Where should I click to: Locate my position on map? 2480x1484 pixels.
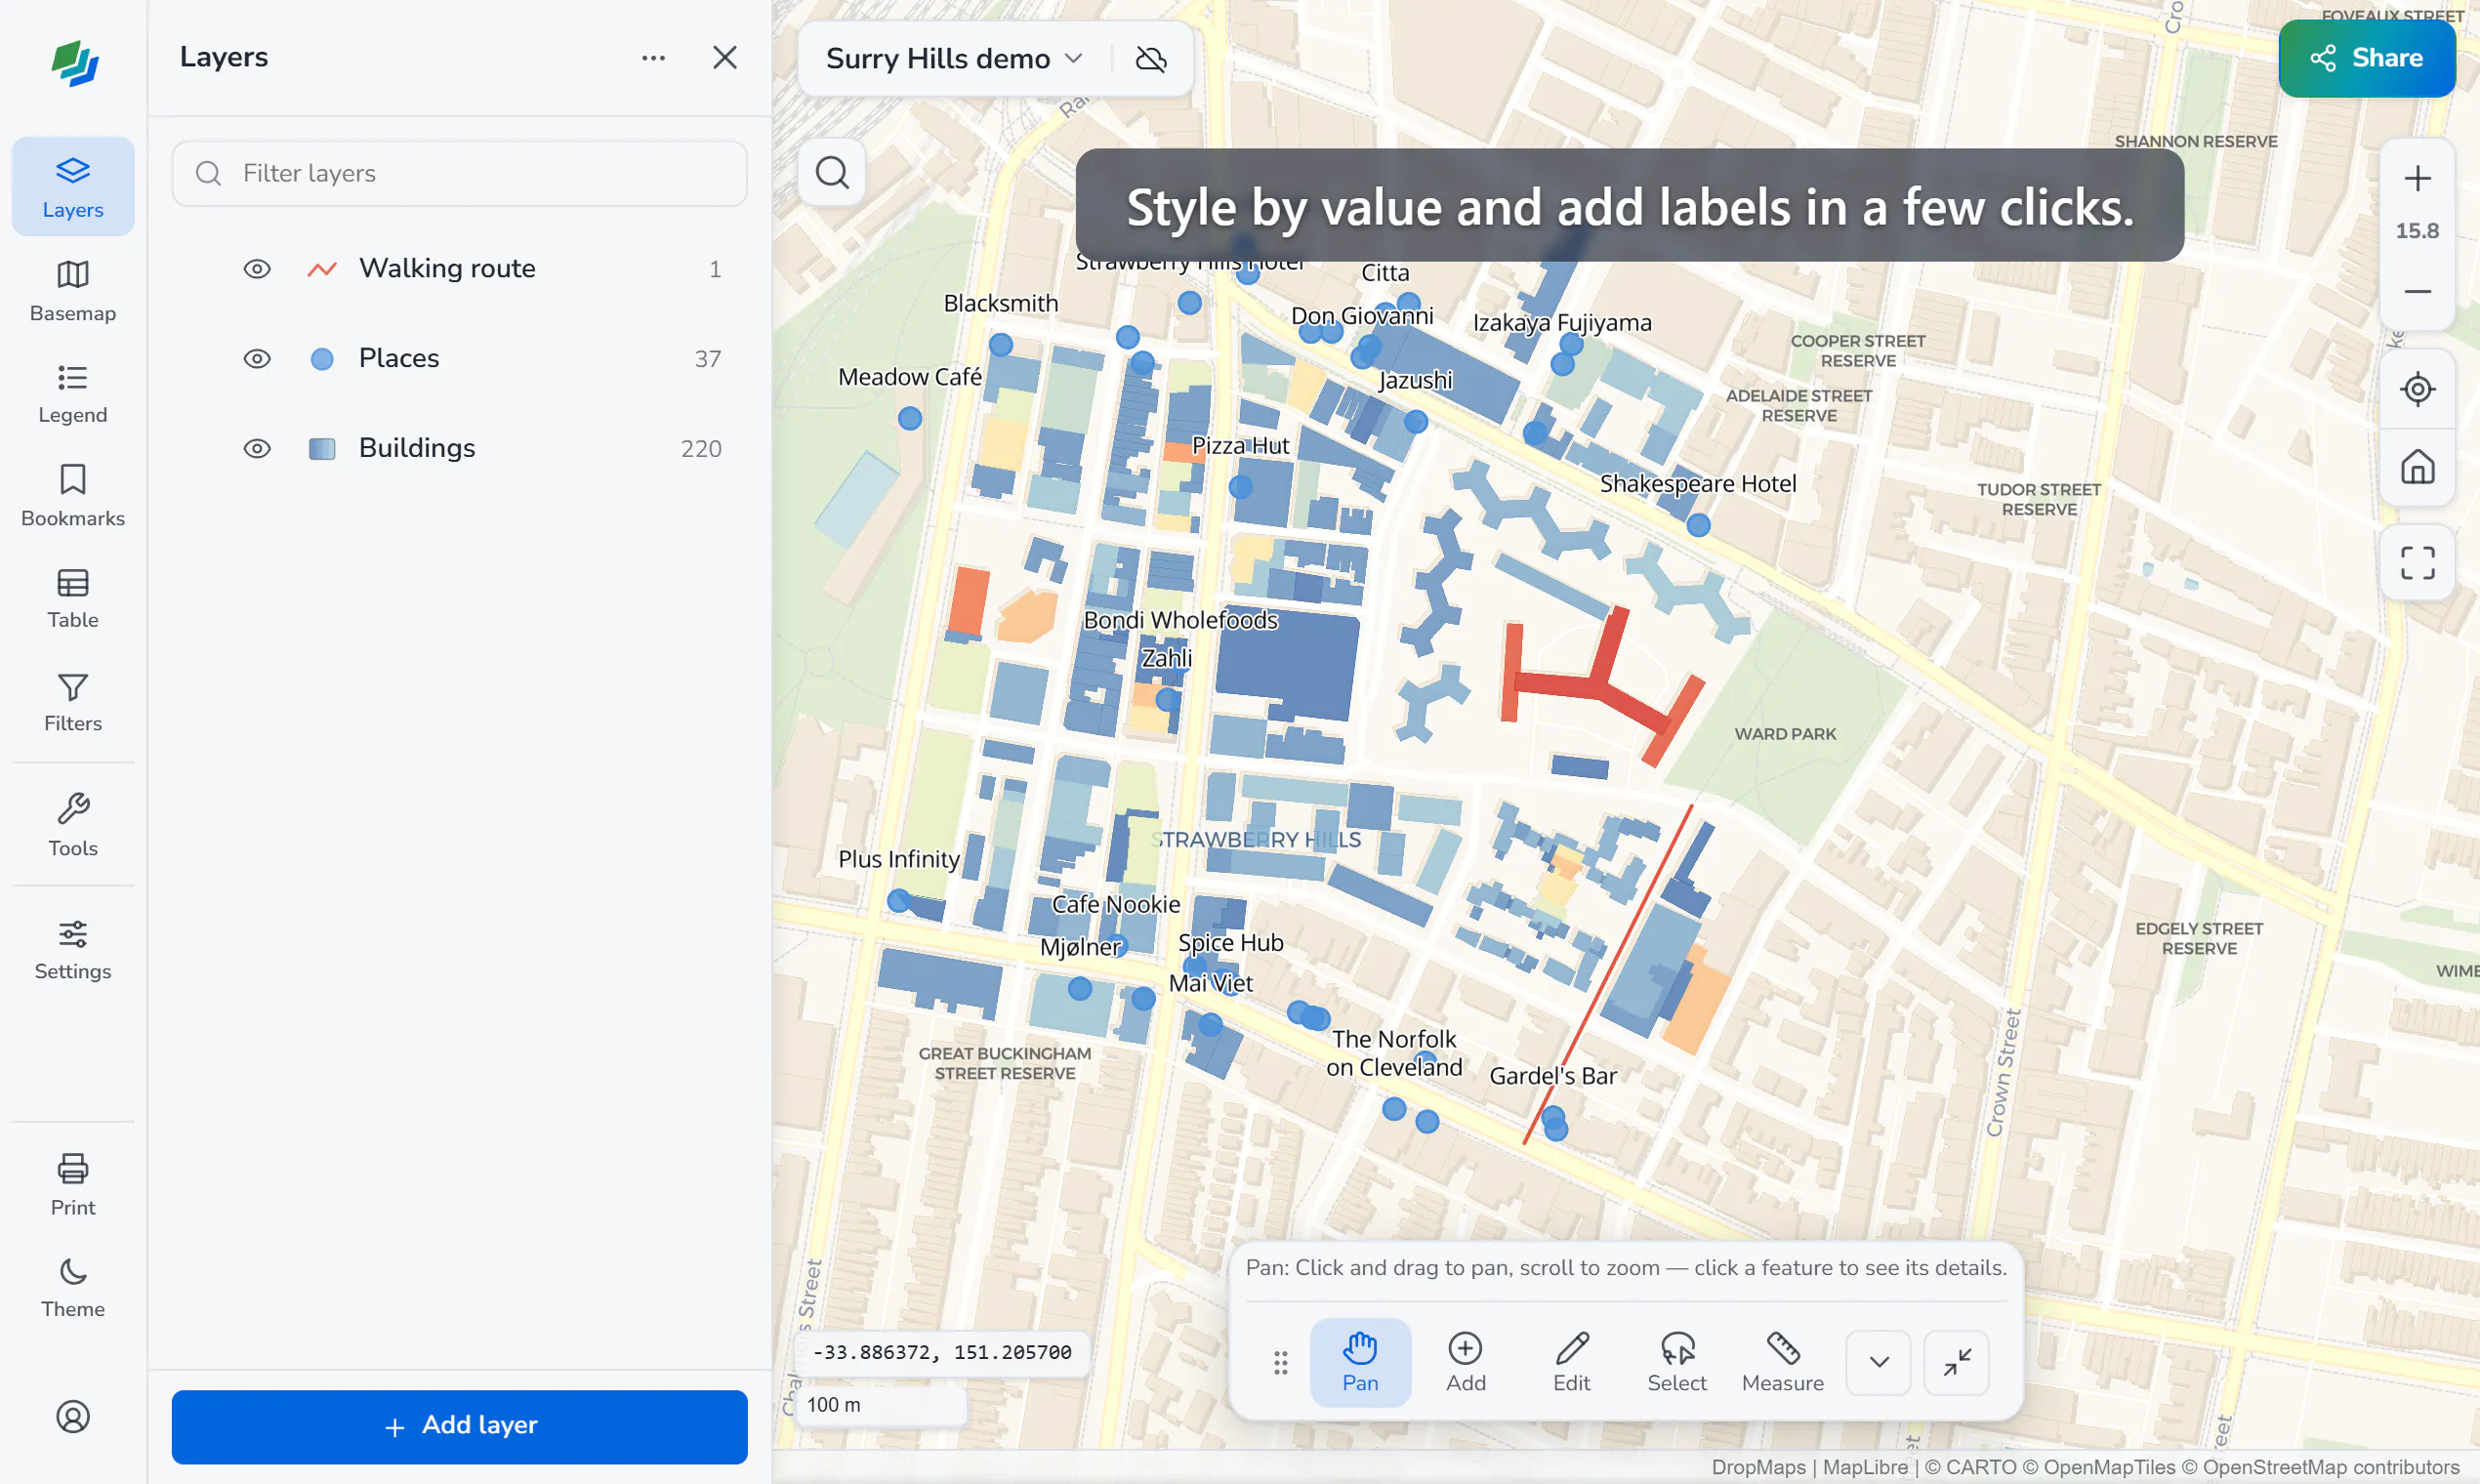coord(2417,389)
